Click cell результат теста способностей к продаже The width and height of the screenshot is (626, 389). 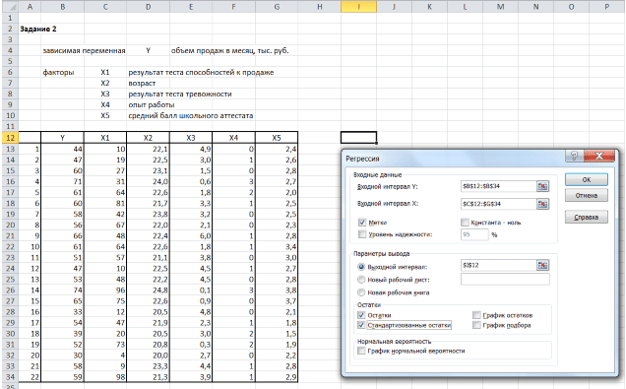[201, 72]
